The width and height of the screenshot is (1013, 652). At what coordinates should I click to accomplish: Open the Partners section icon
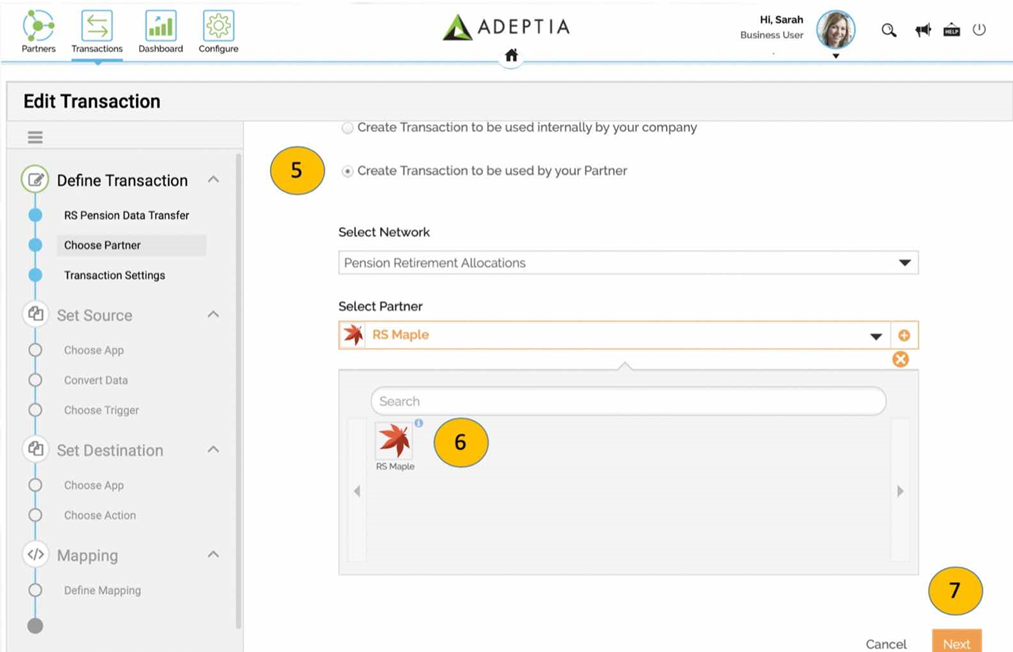coord(38,26)
